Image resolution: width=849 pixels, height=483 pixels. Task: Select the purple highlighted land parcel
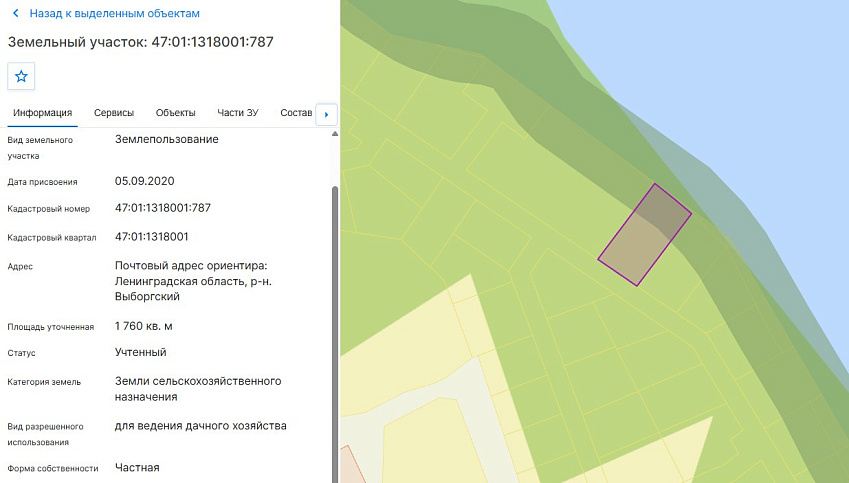coord(644,234)
